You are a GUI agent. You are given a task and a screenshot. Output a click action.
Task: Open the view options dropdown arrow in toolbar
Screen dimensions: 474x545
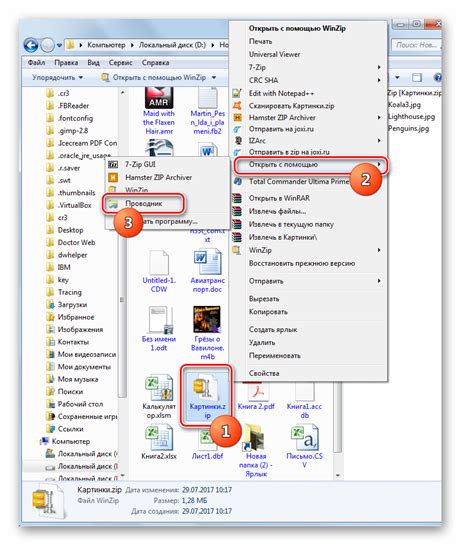pos(397,77)
